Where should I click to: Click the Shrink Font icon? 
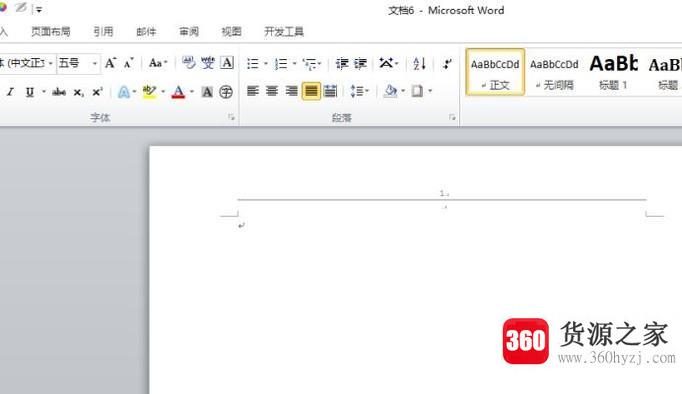click(129, 63)
